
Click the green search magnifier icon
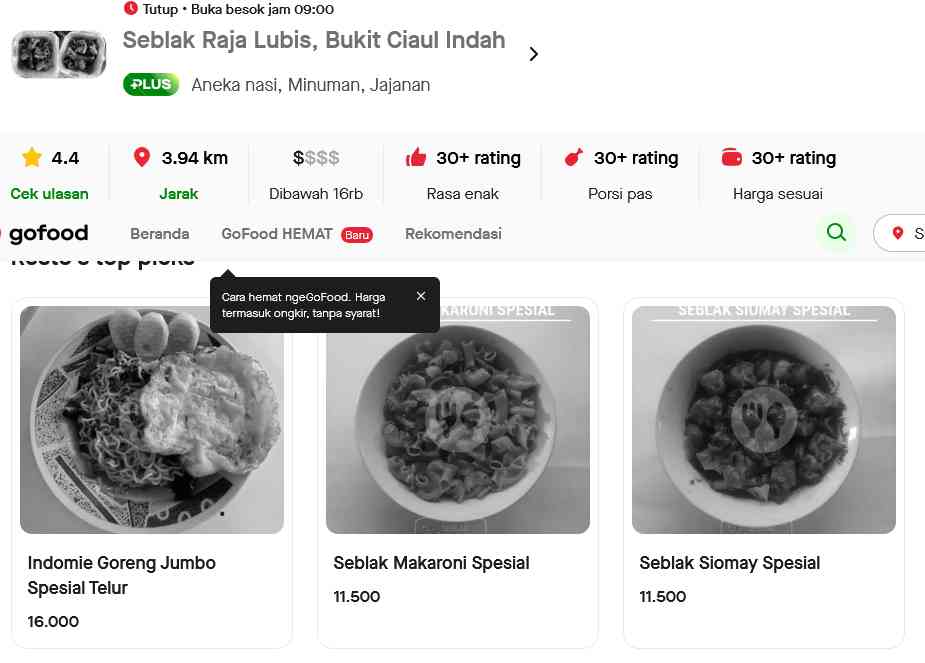coord(836,233)
